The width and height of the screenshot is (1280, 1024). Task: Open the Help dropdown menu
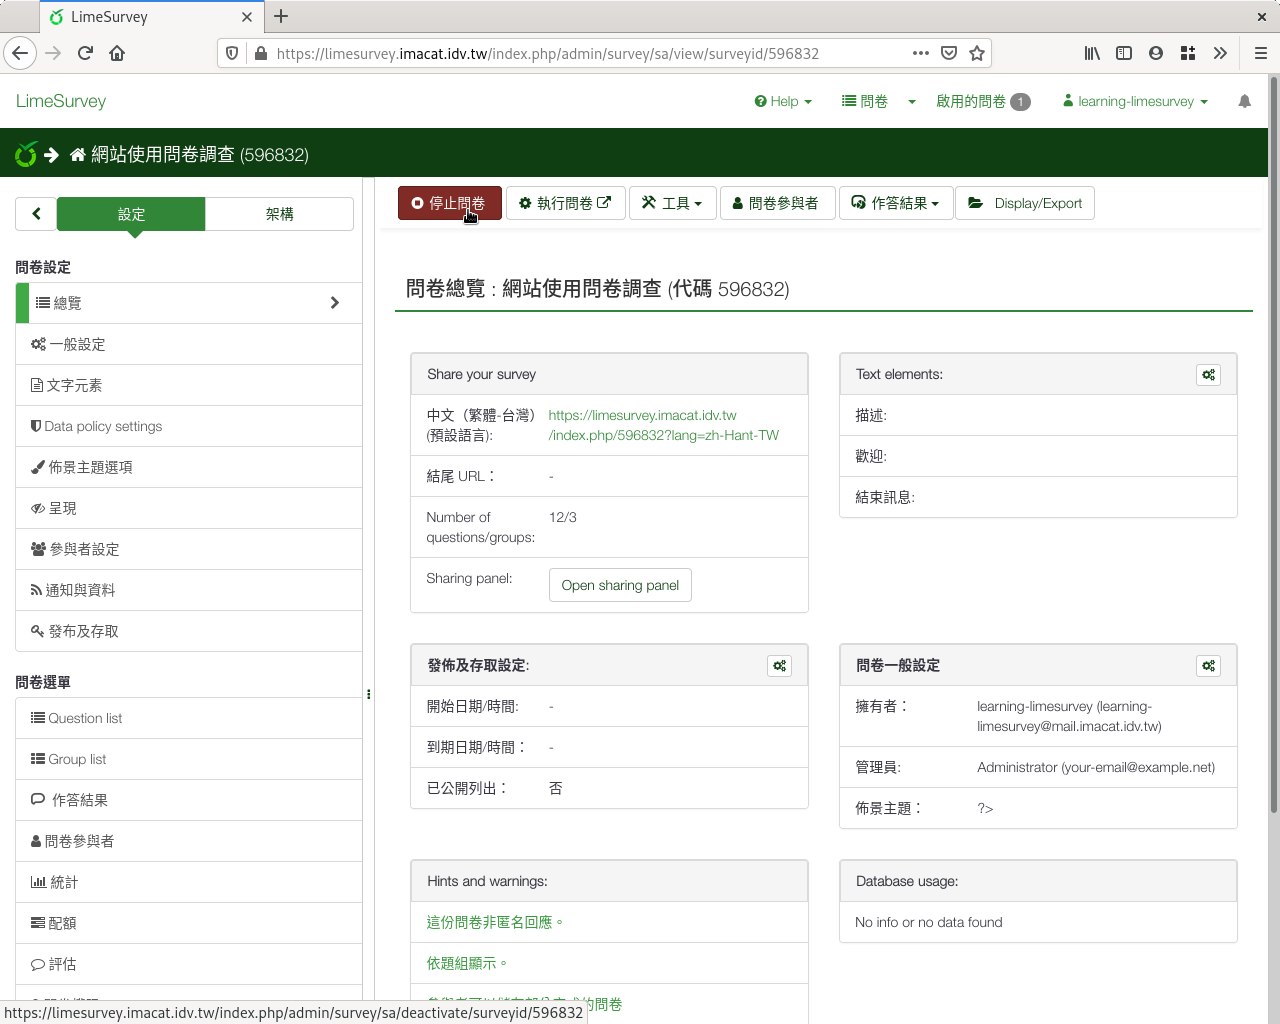[x=783, y=101]
